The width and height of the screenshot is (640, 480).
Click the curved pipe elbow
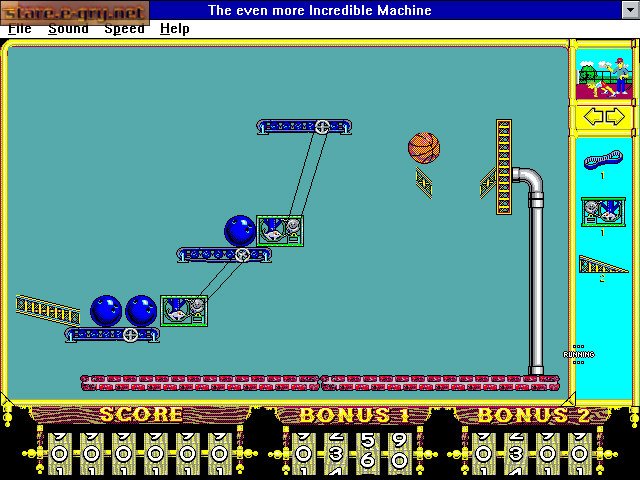coord(529,180)
